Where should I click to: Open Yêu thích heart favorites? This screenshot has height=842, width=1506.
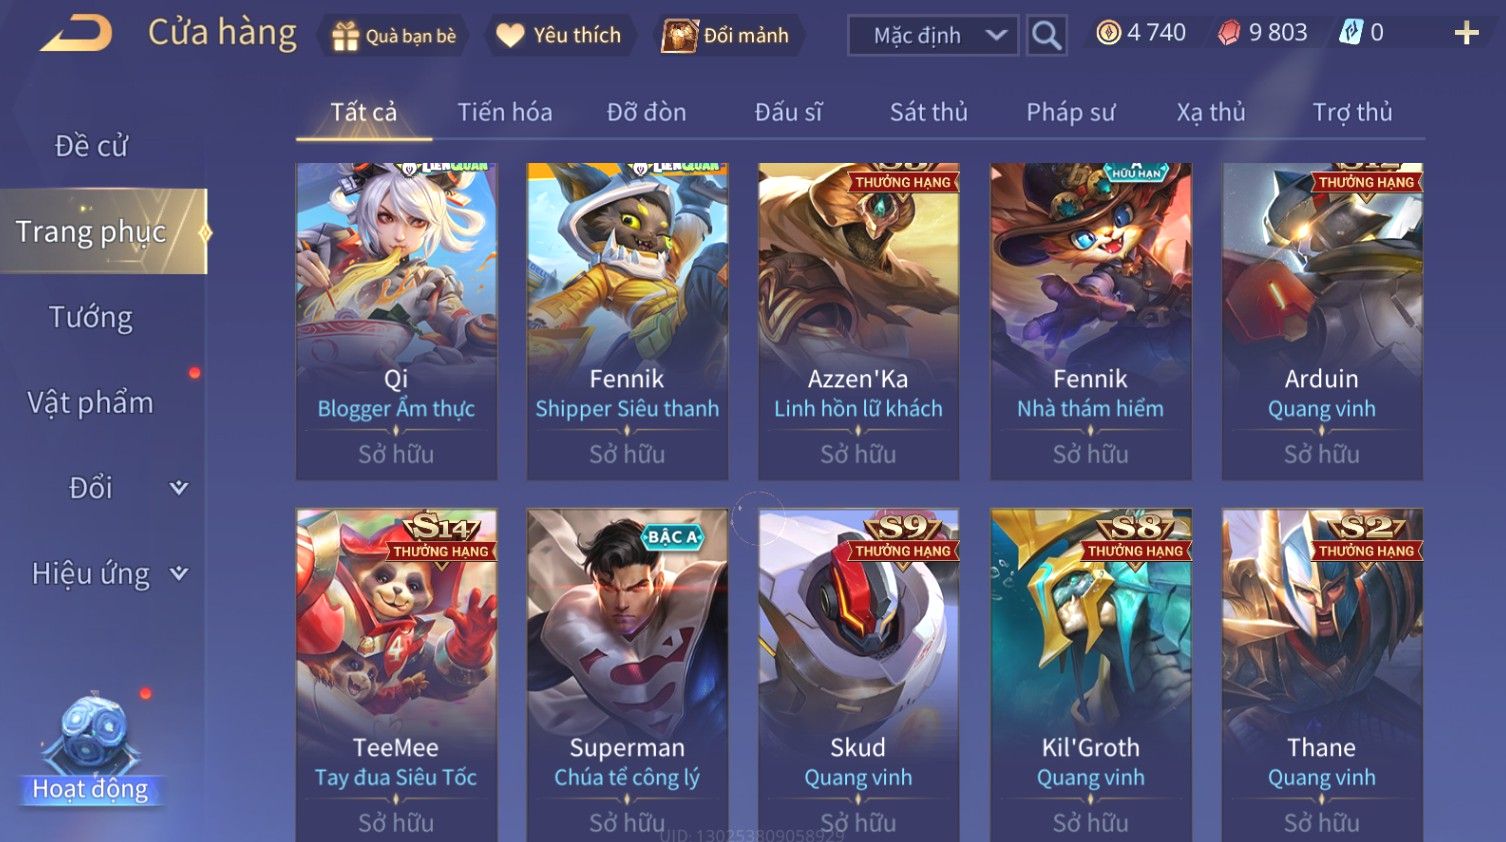(510, 36)
